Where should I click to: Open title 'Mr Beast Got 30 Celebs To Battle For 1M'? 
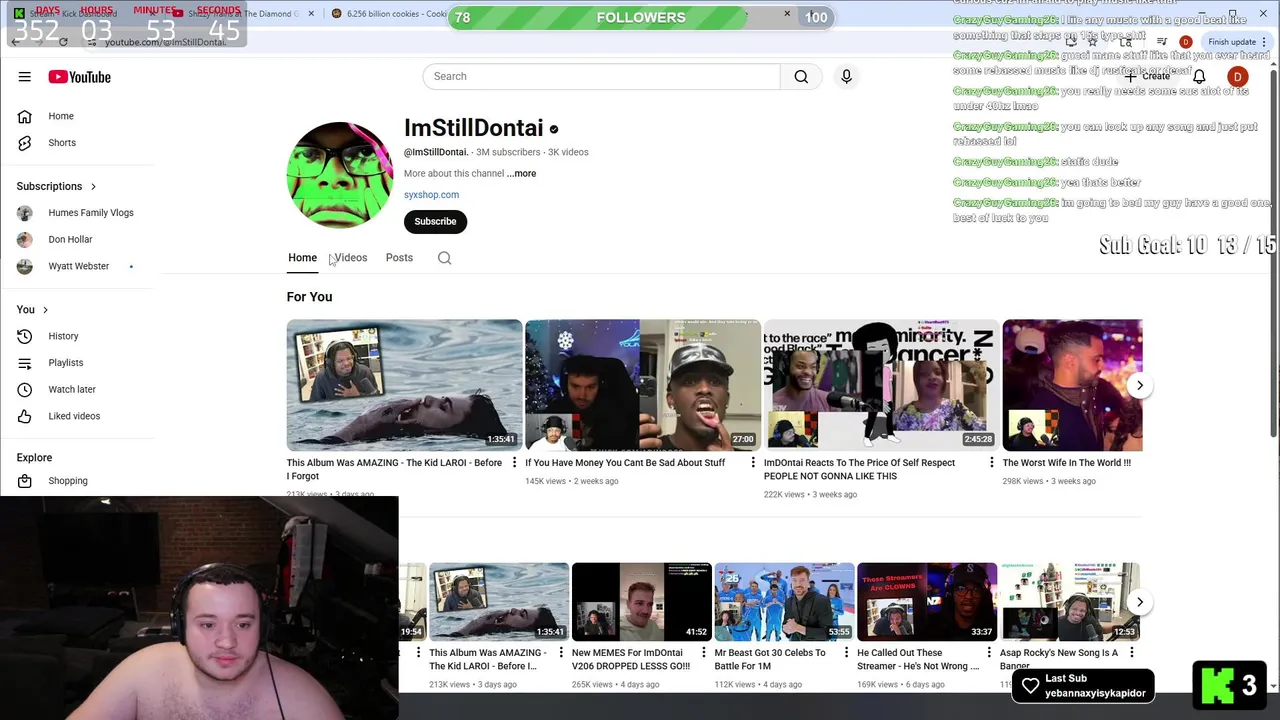[770, 659]
